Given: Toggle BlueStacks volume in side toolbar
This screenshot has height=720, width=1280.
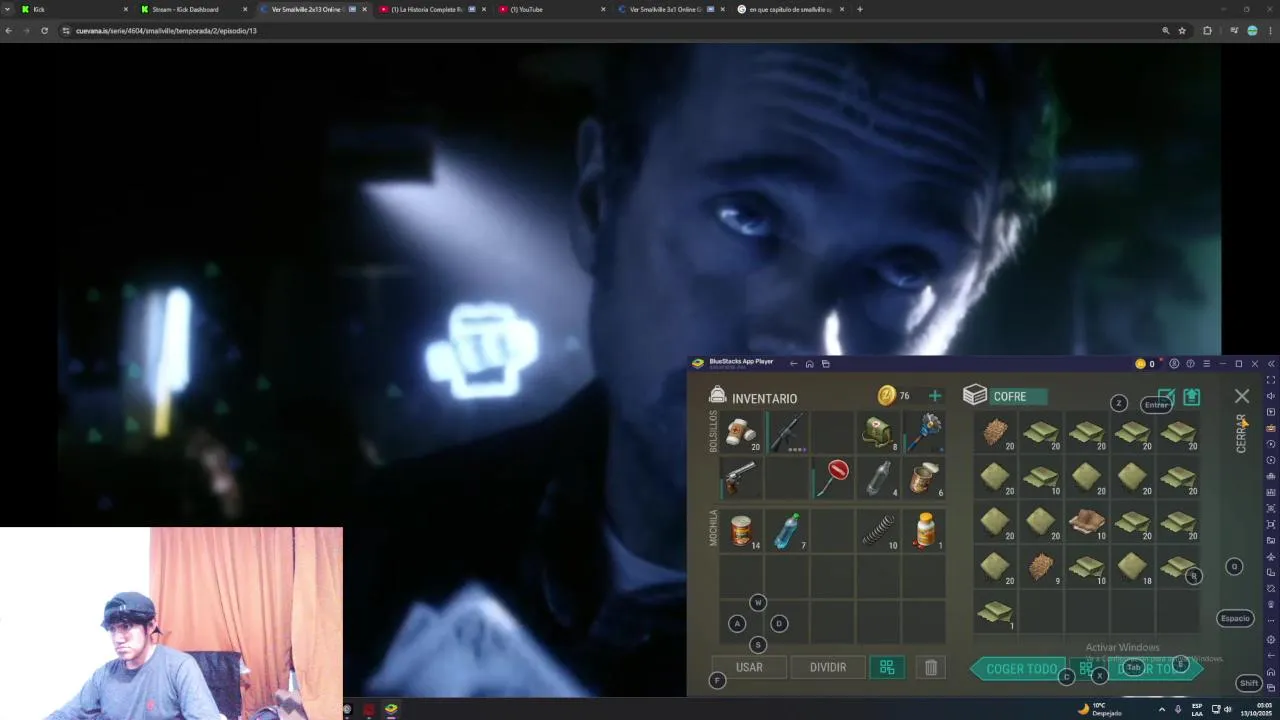Looking at the screenshot, I should point(1271,396).
